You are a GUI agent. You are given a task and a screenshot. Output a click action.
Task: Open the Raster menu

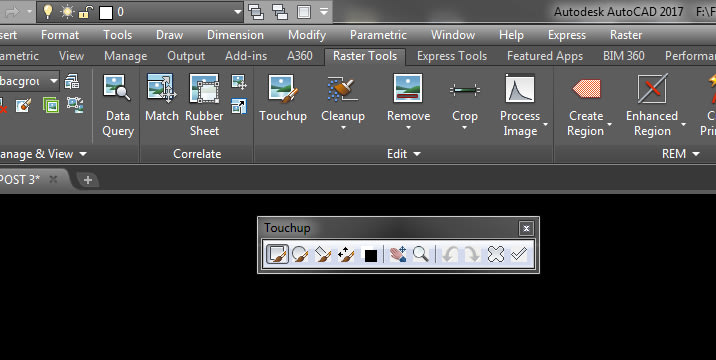626,35
